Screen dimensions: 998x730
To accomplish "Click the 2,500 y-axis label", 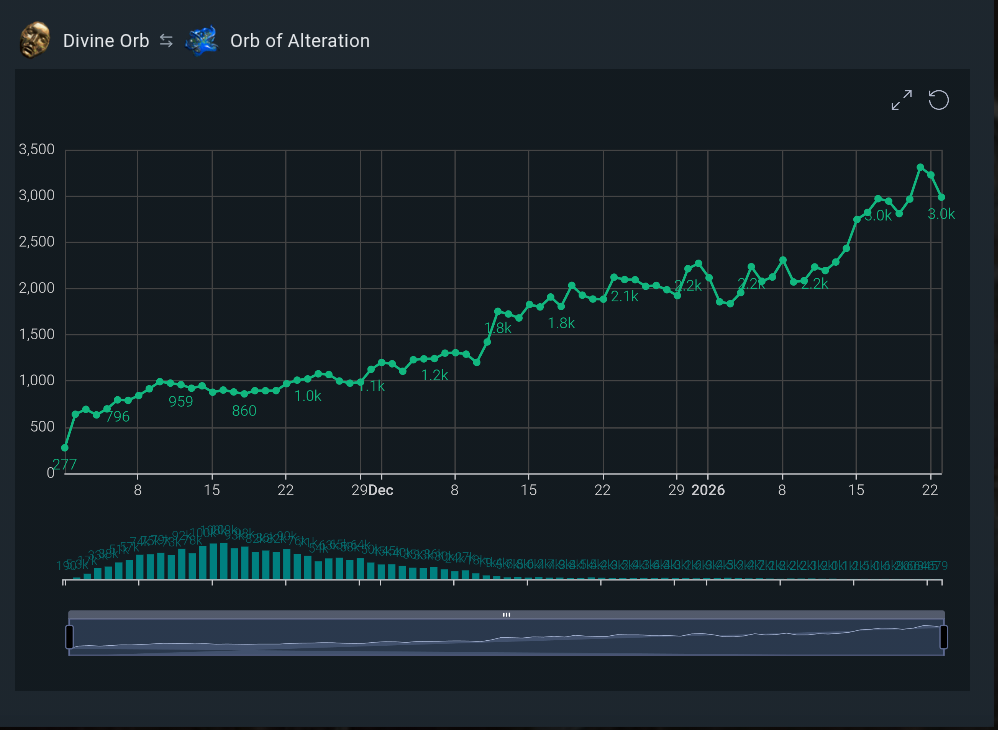I will tap(36, 242).
